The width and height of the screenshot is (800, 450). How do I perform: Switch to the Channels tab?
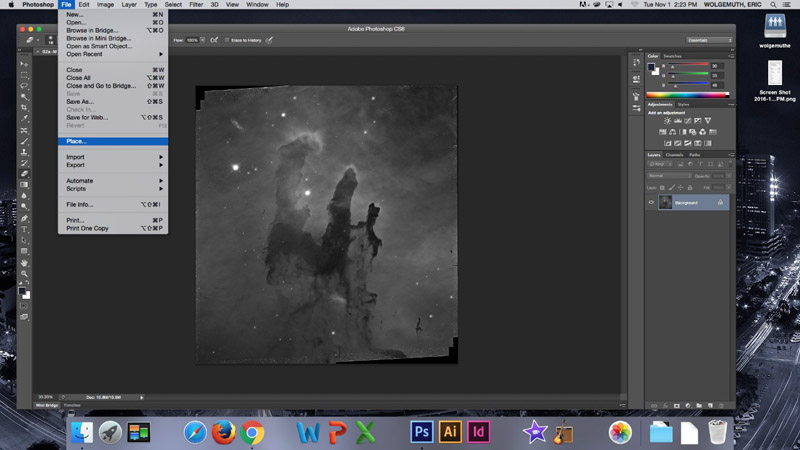(674, 155)
